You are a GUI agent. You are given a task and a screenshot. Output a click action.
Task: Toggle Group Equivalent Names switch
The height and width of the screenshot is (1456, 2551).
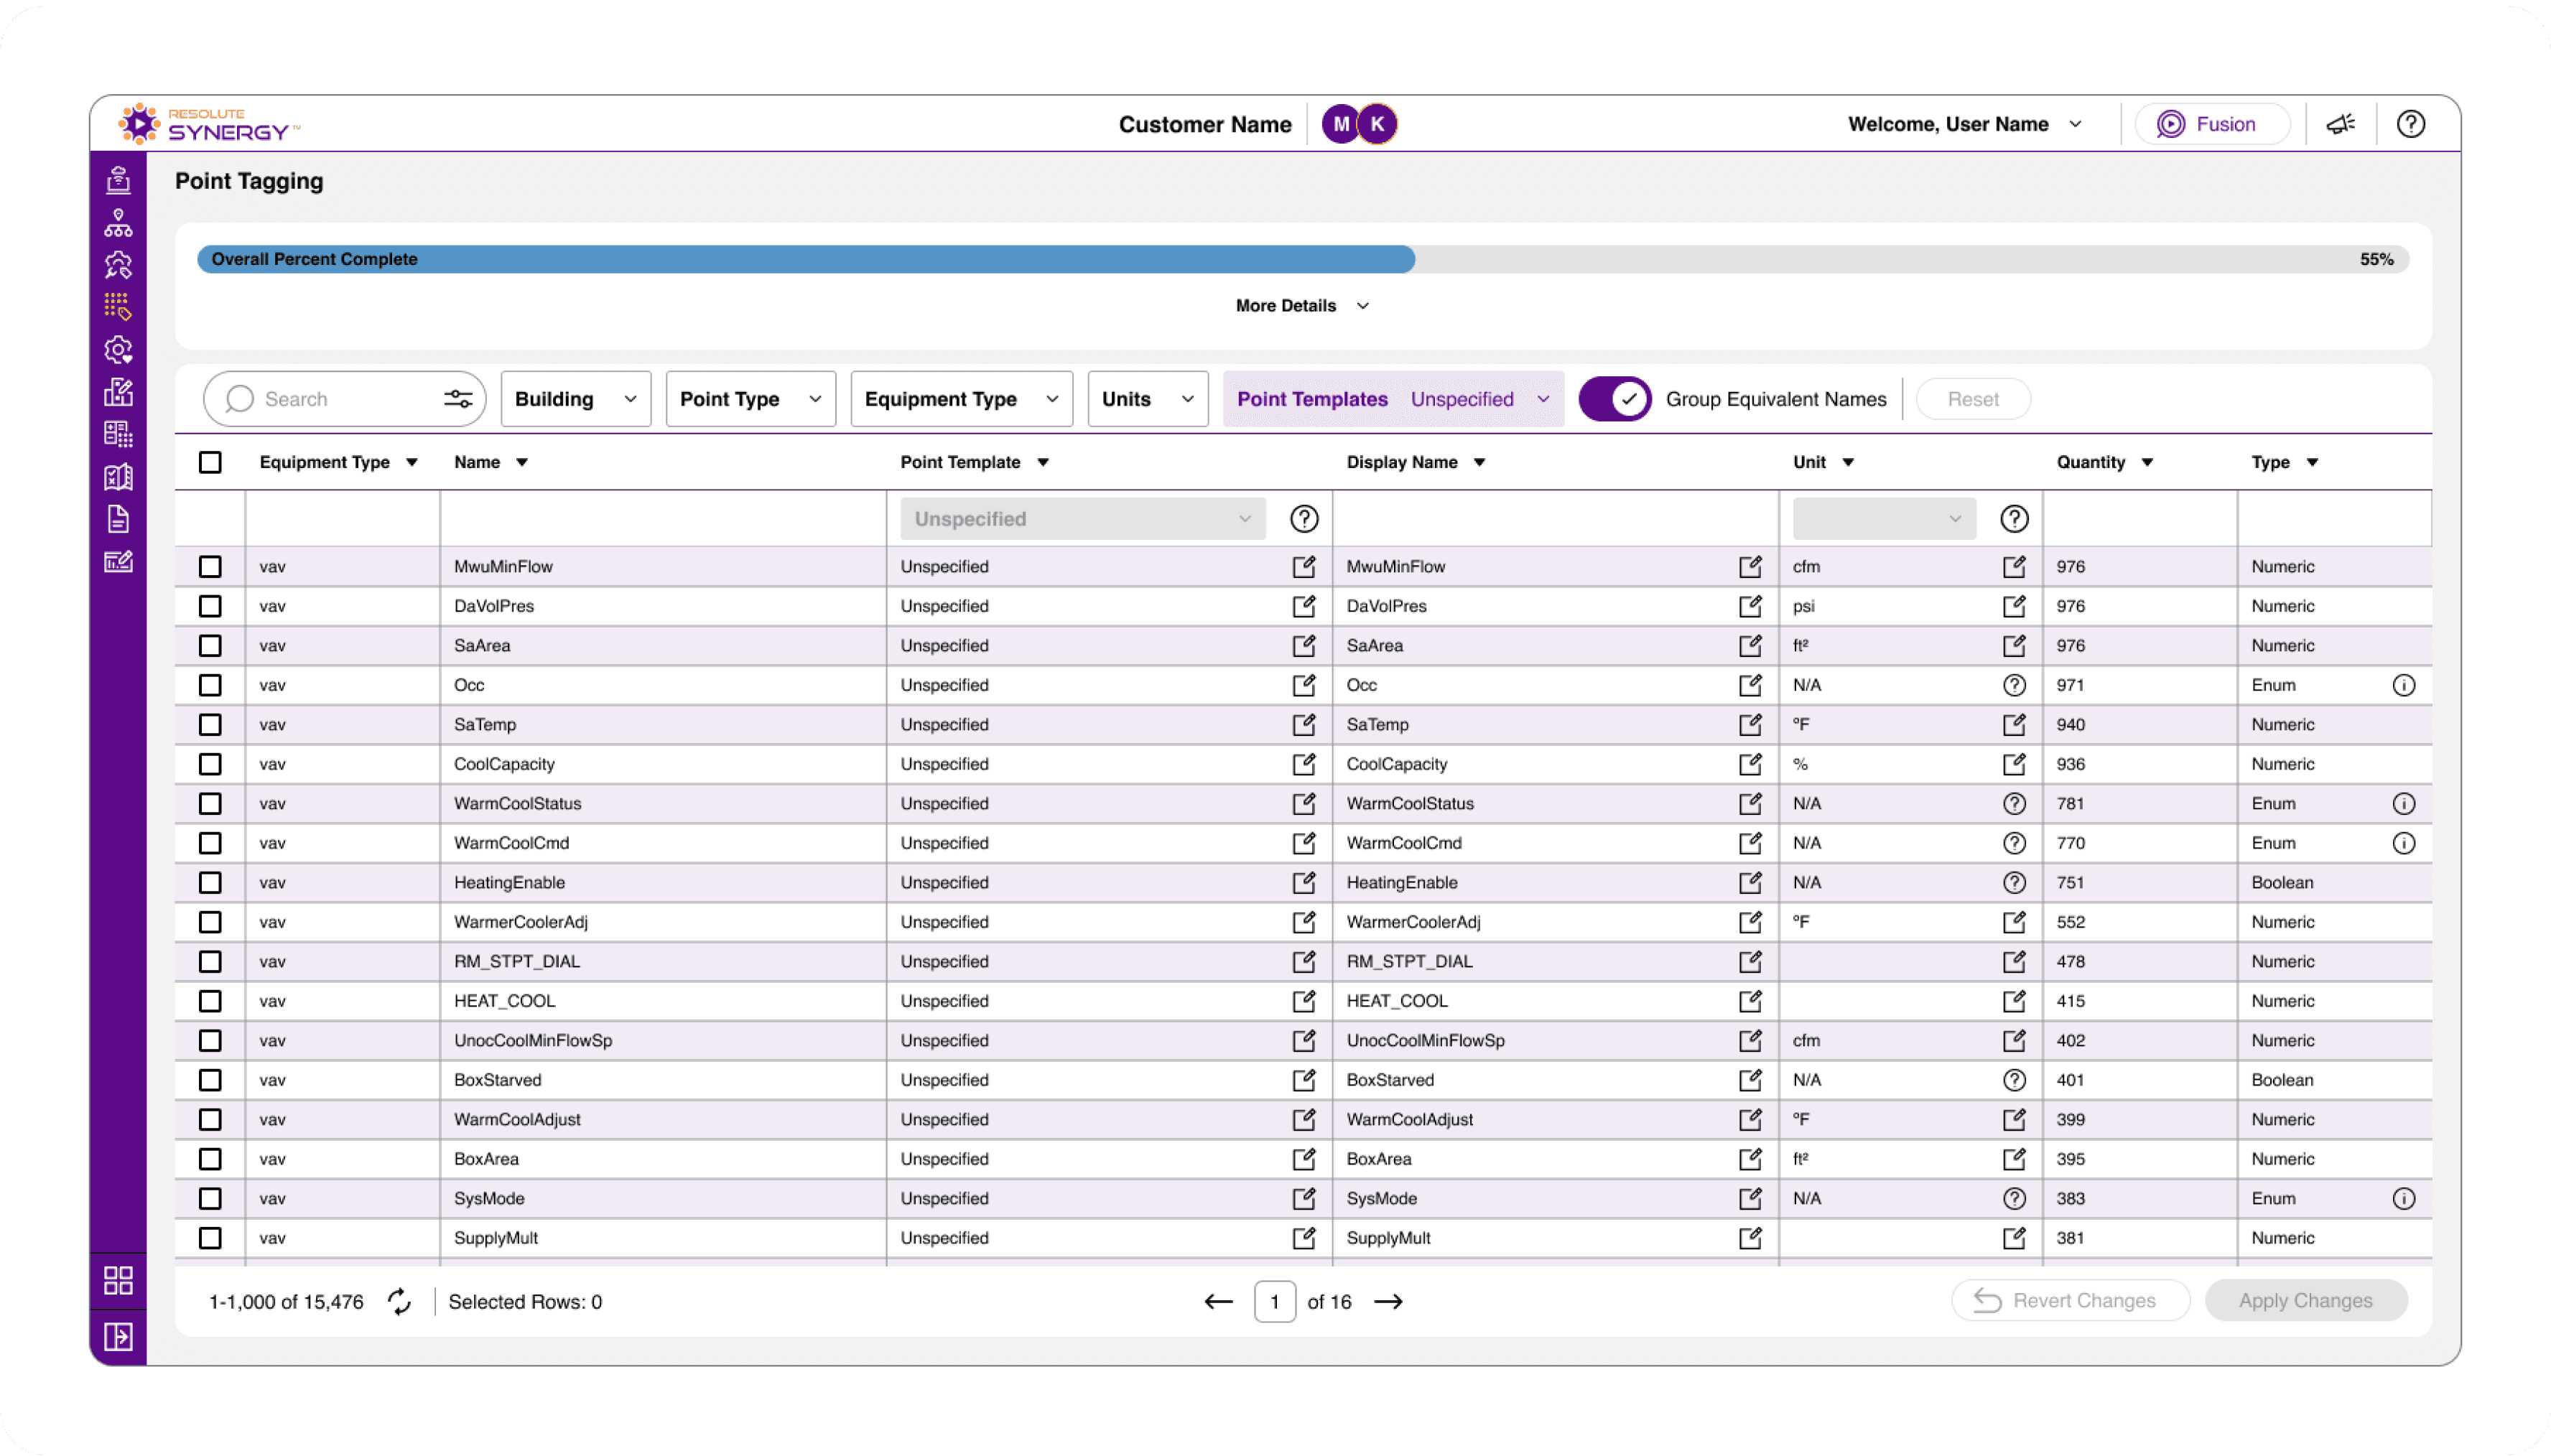[x=1614, y=399]
